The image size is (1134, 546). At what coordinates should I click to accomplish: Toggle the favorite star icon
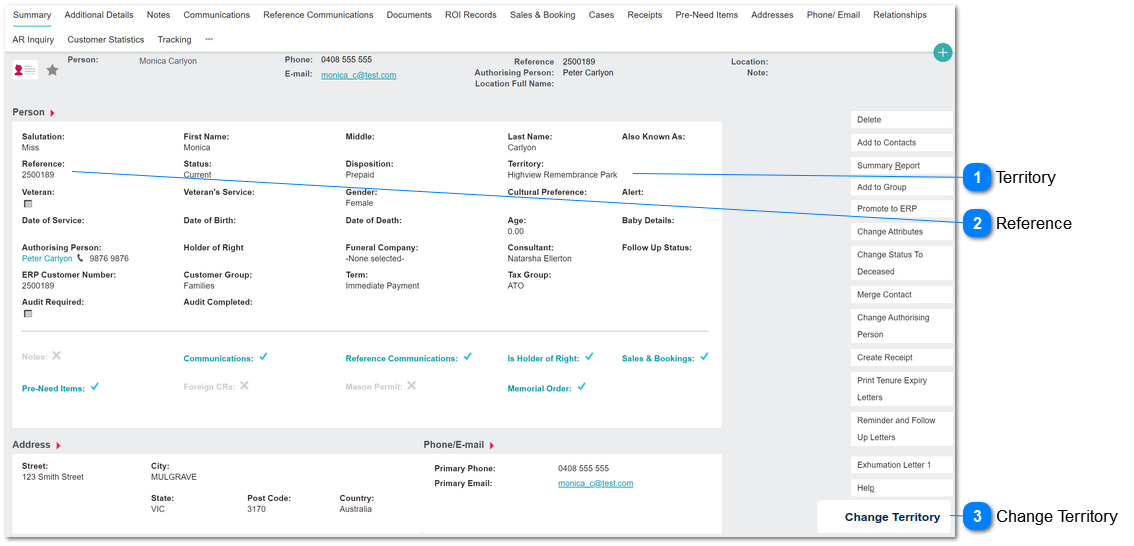pos(52,70)
